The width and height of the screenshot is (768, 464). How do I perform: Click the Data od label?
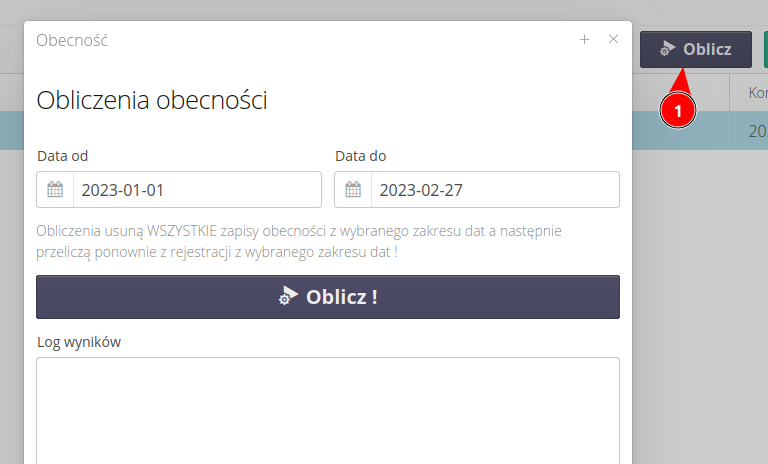tap(63, 156)
